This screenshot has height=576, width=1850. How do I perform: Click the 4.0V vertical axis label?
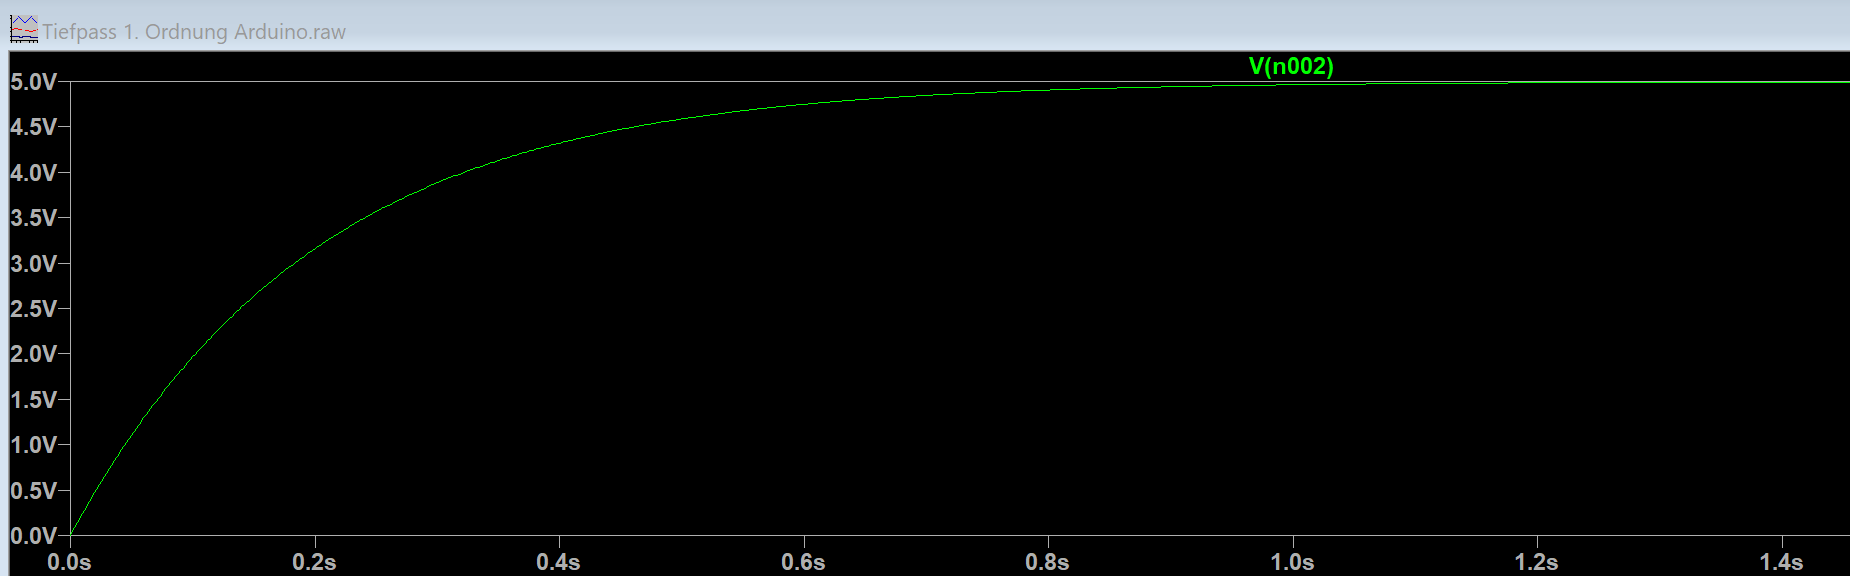click(34, 173)
